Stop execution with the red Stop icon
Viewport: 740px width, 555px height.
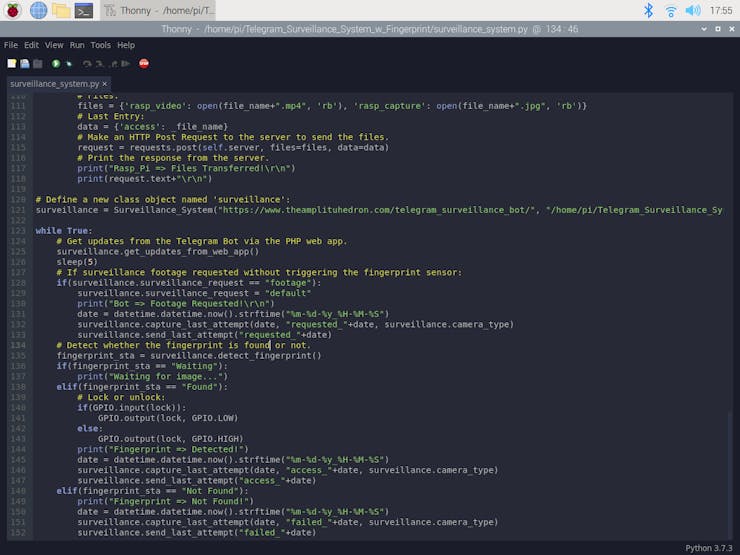click(144, 63)
